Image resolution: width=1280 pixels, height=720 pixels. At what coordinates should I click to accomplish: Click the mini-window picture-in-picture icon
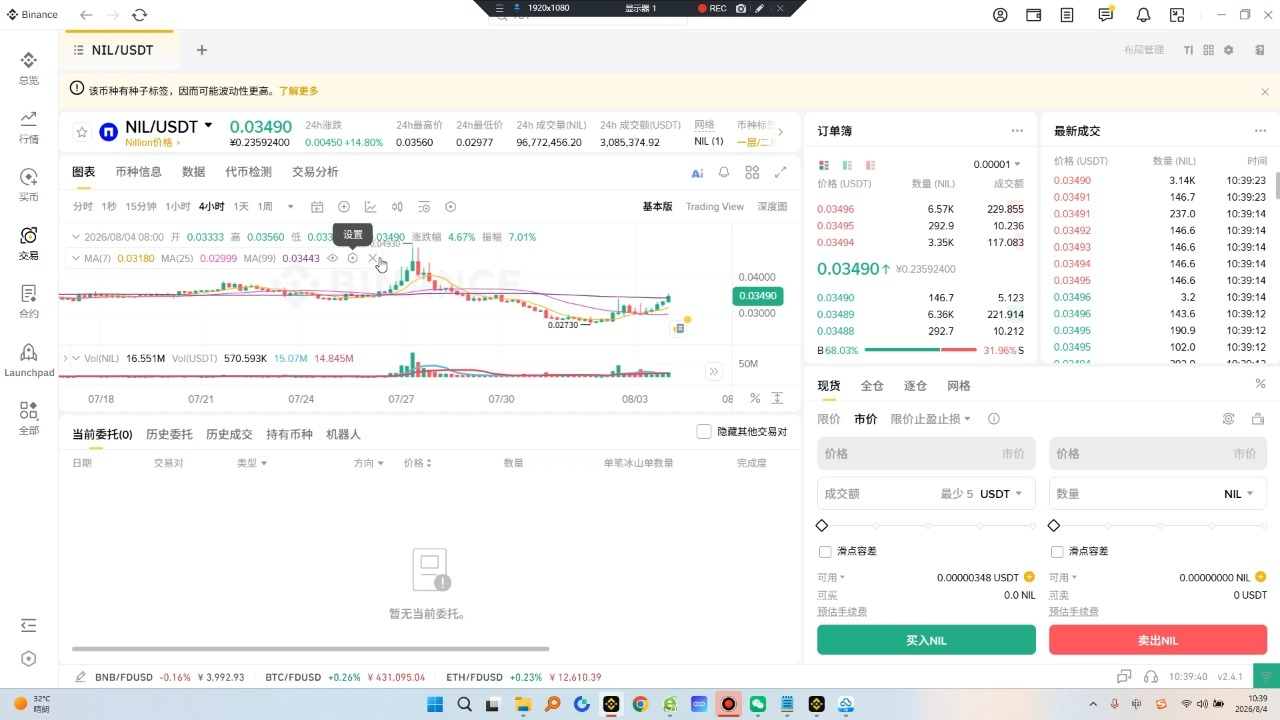pos(1177,15)
